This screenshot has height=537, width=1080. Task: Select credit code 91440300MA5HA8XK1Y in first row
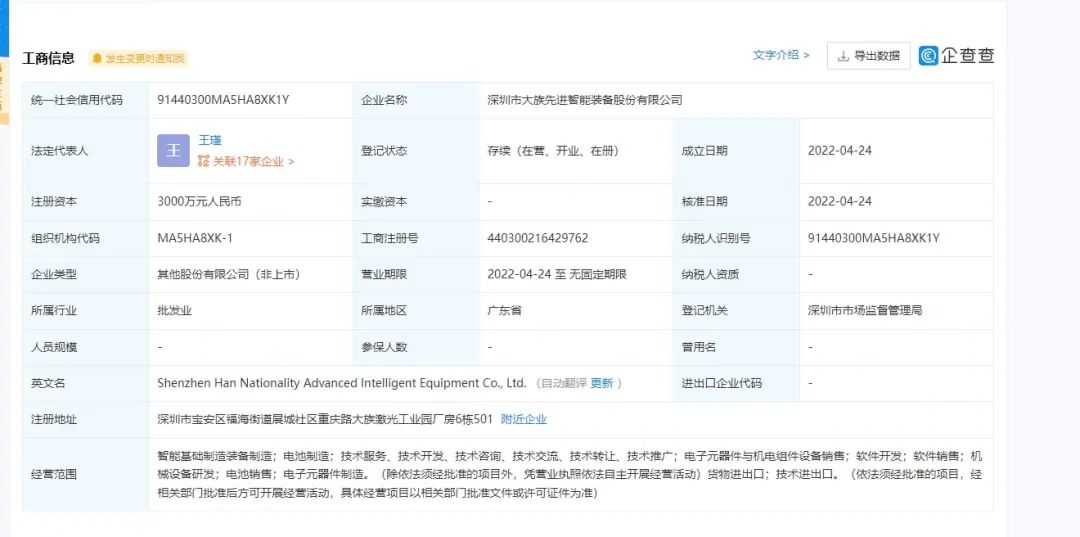(223, 100)
